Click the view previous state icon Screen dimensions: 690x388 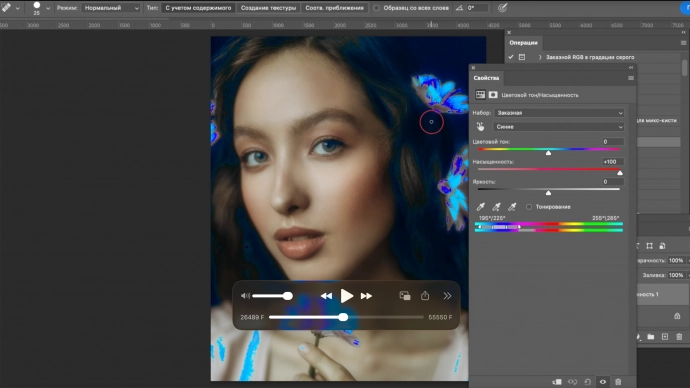(572, 382)
